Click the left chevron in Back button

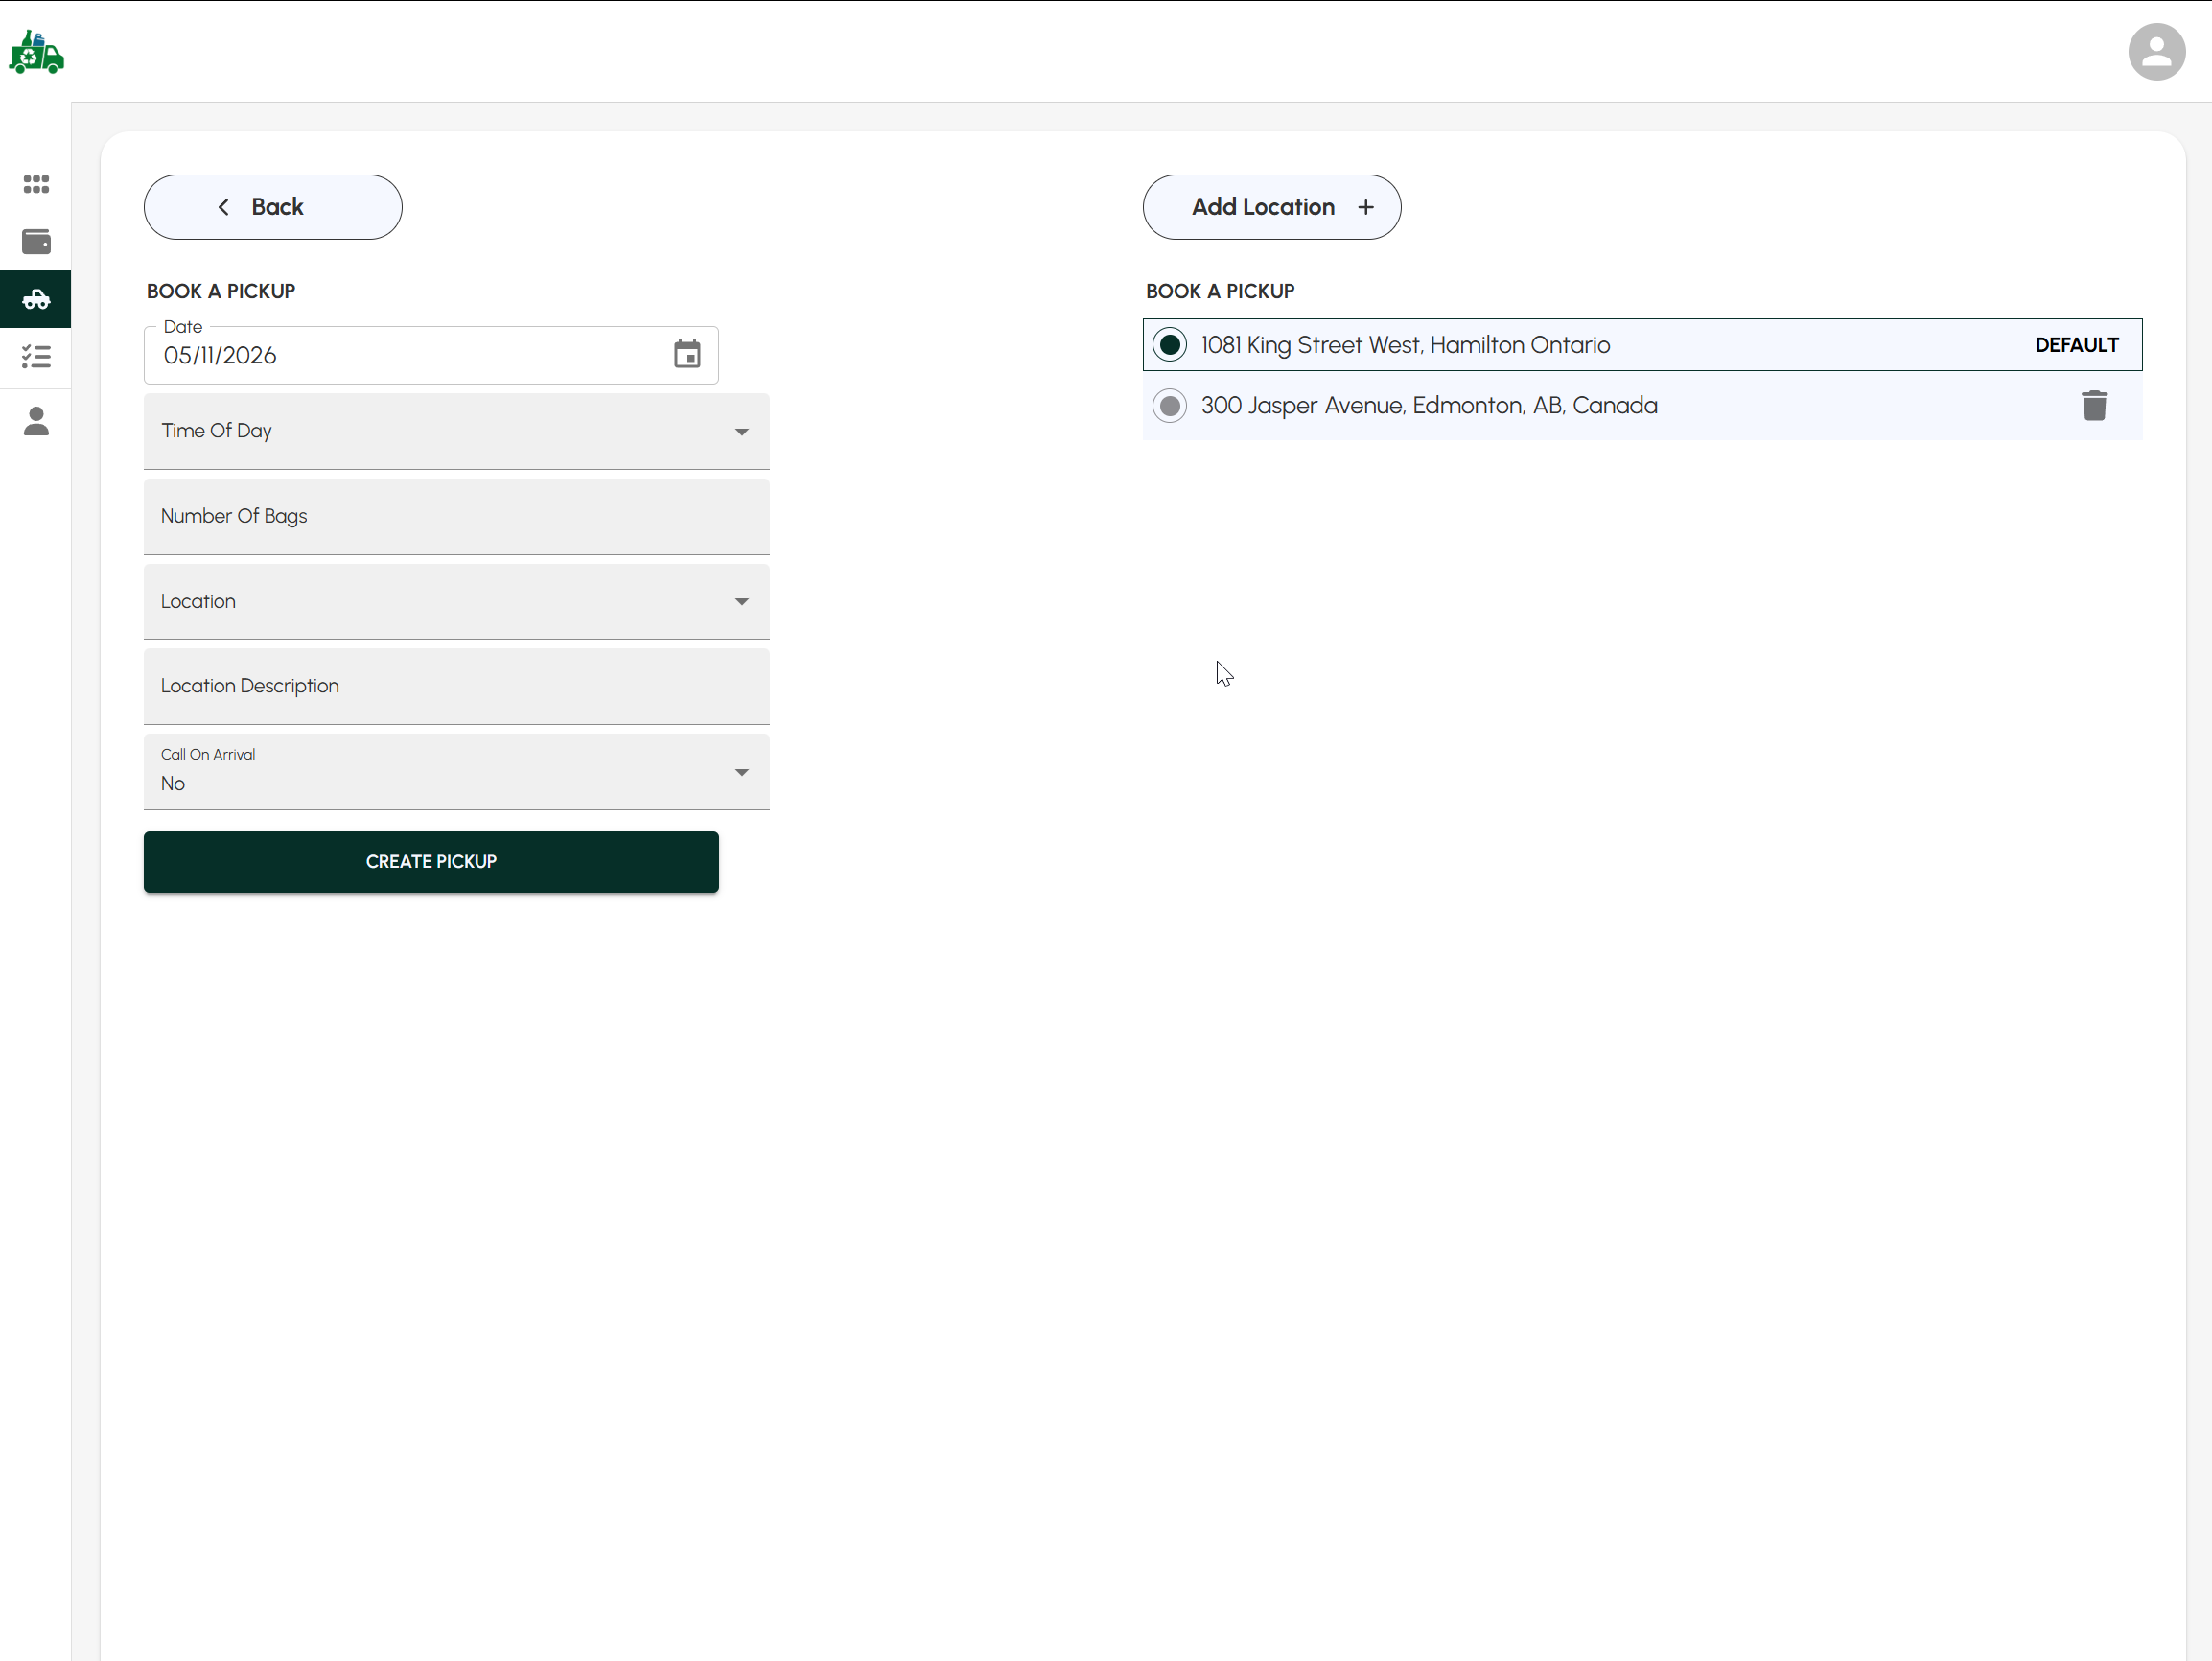pos(224,207)
